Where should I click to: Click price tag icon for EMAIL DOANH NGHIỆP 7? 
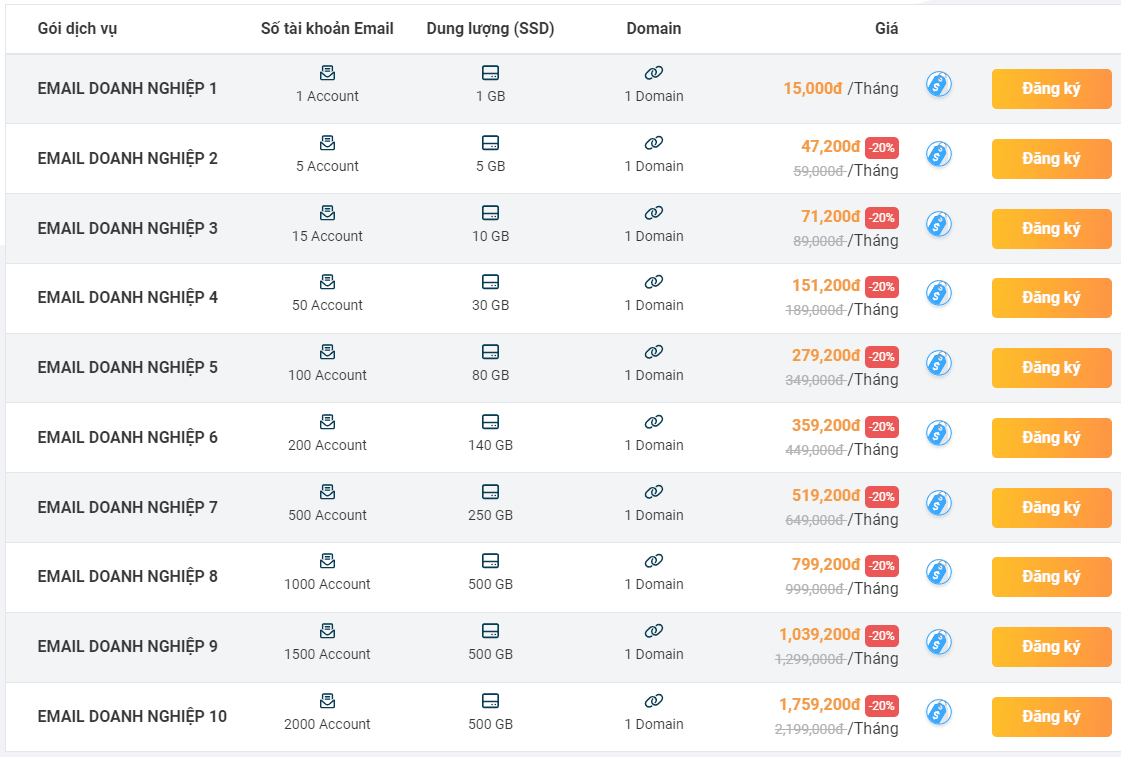(x=939, y=503)
